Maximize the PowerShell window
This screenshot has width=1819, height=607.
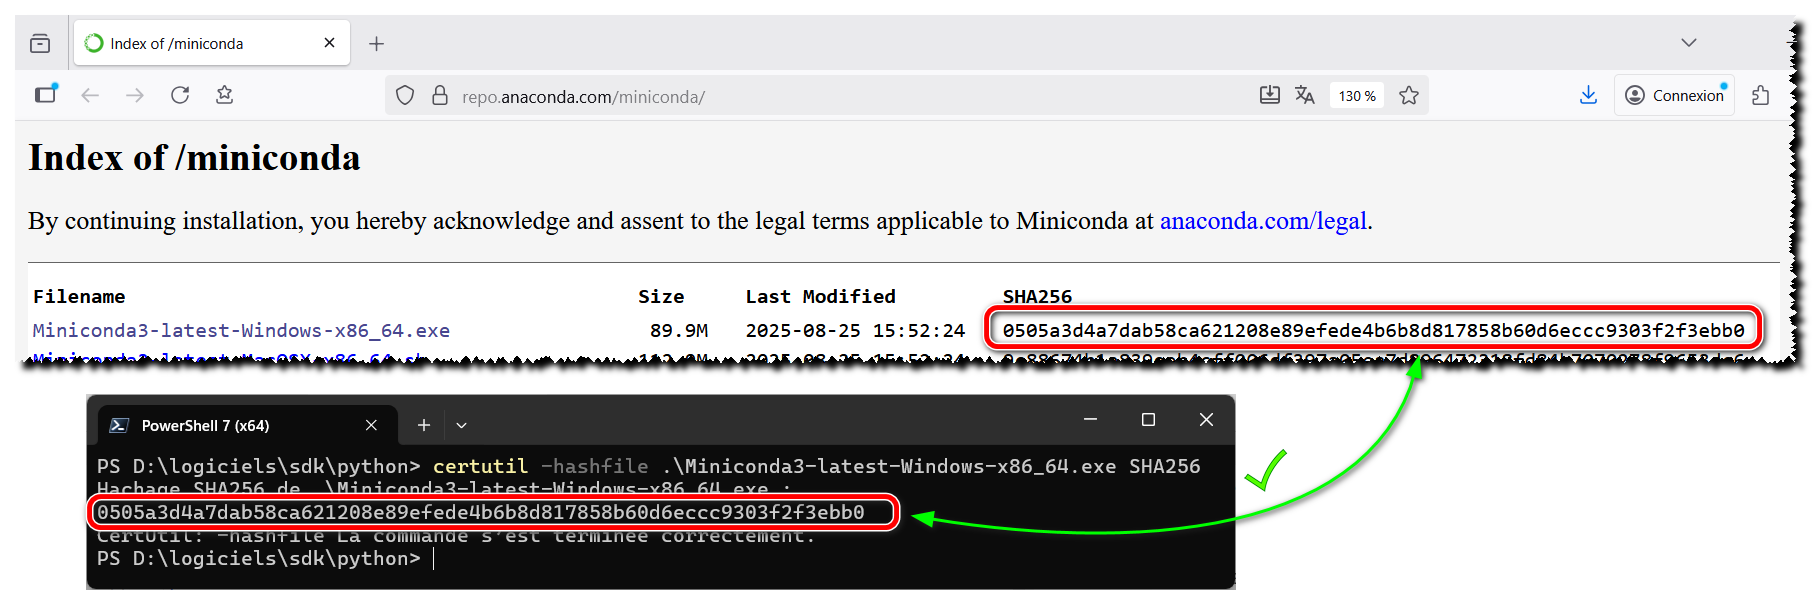pos(1148,419)
